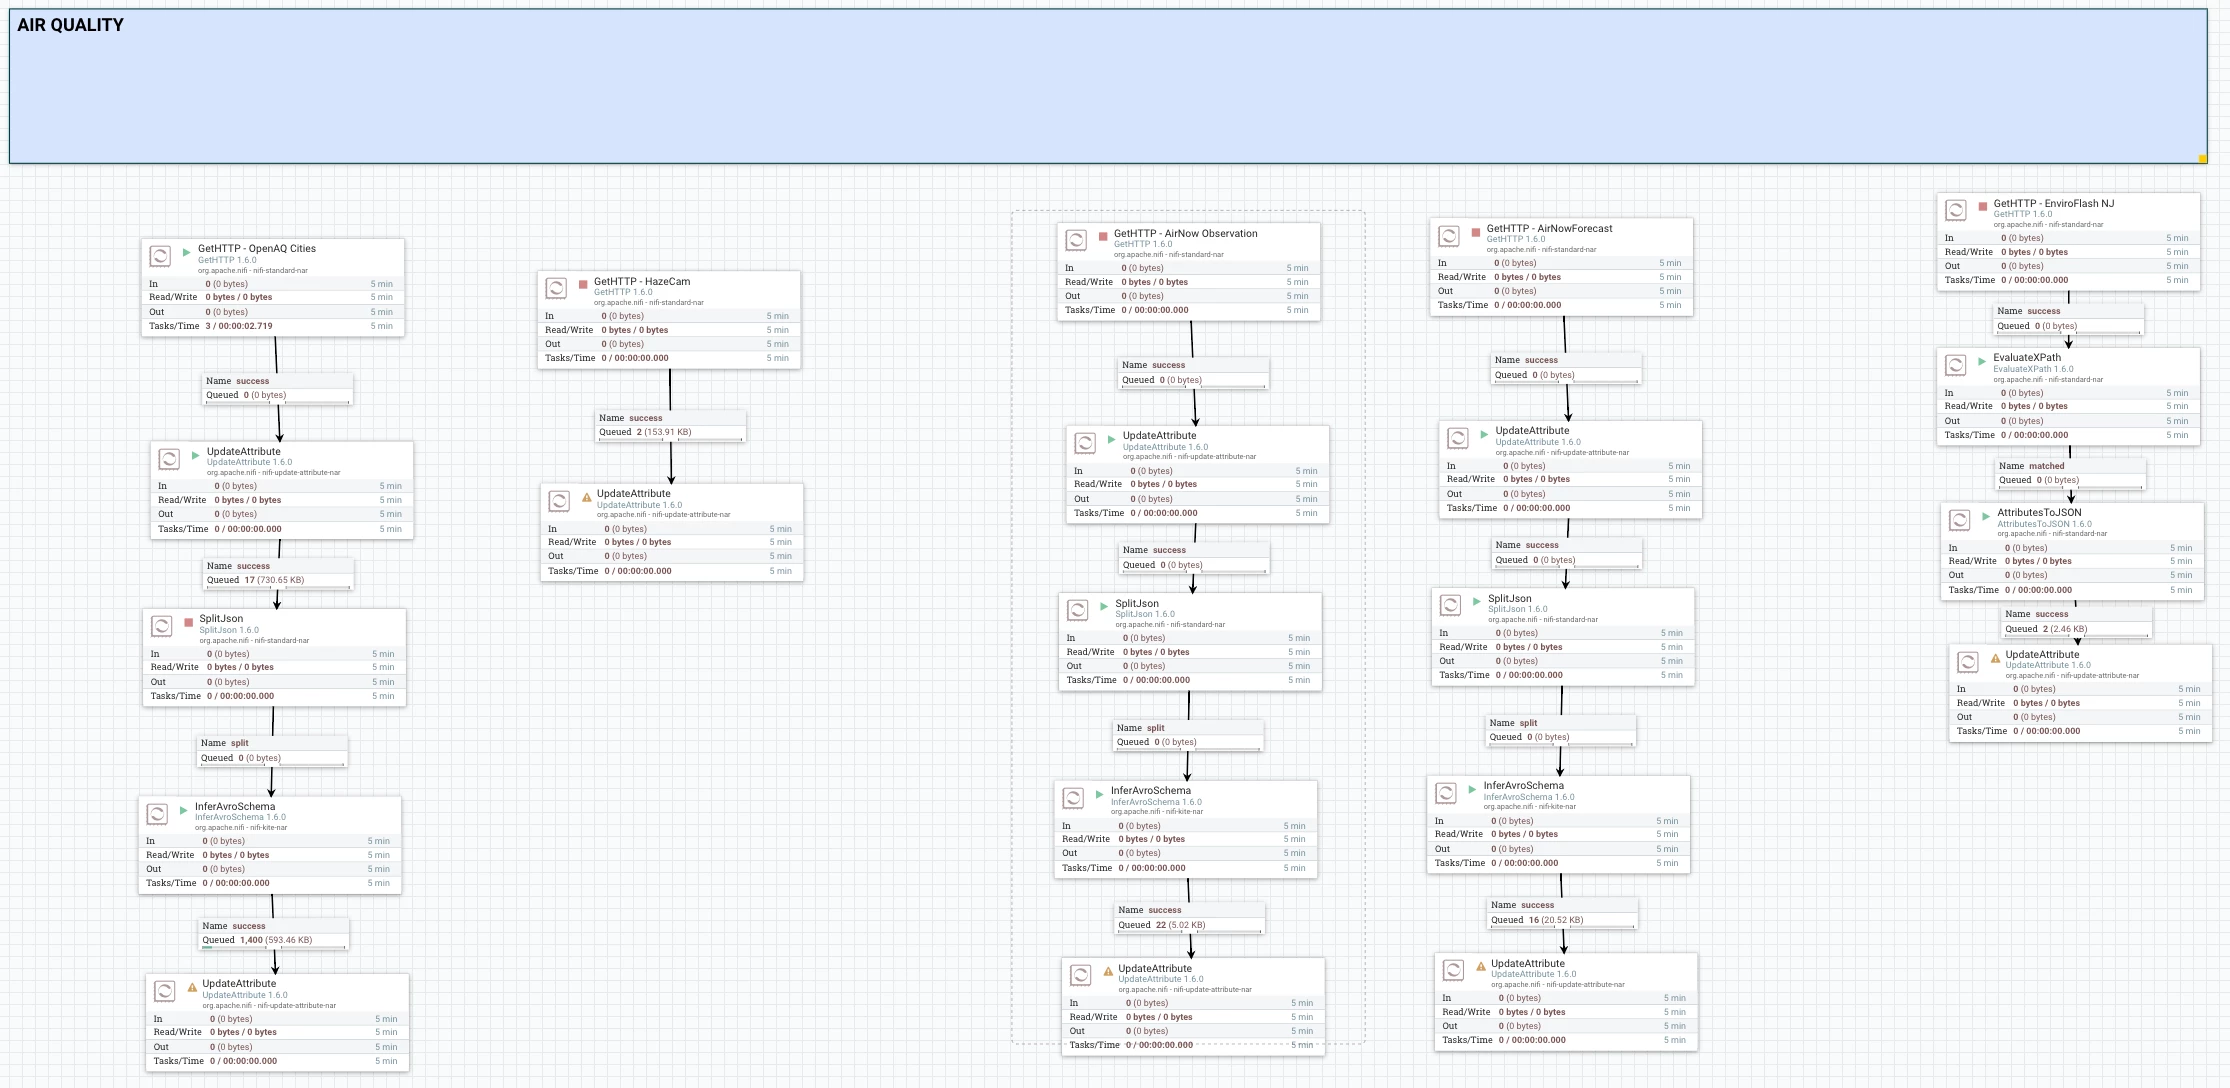Click yellow resize handle of AIR QUALITY label

pyautogui.click(x=2202, y=158)
